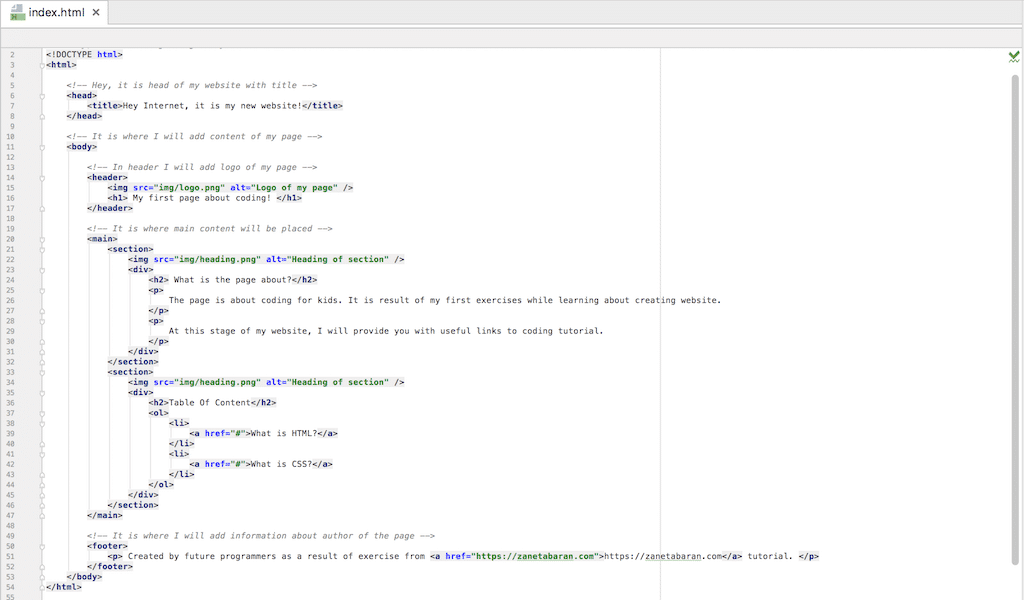Select the index.html editor tab
This screenshot has width=1024, height=600.
click(x=55, y=13)
